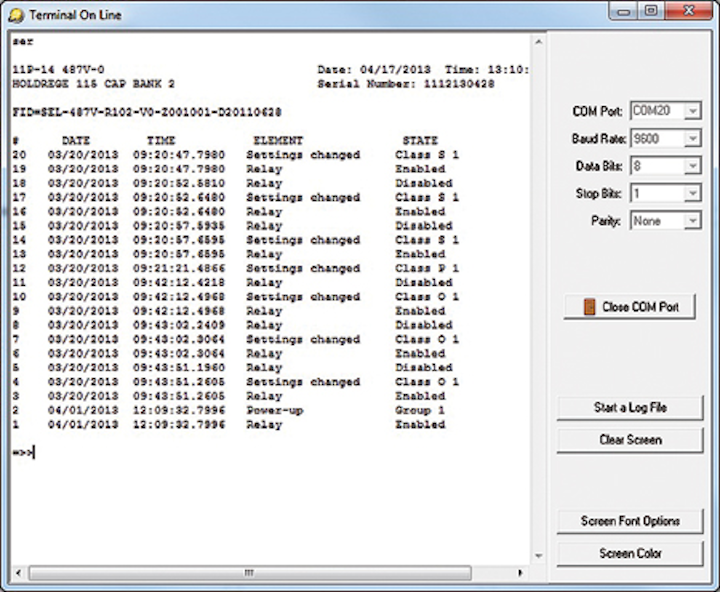Click Class O 1 state in row 10
Image resolution: width=720 pixels, height=592 pixels.
click(427, 297)
